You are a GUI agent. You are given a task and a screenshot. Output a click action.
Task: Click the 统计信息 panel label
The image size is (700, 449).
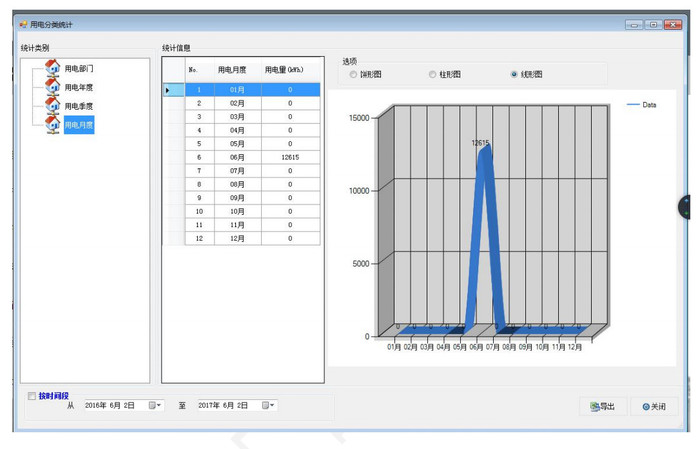coord(176,48)
